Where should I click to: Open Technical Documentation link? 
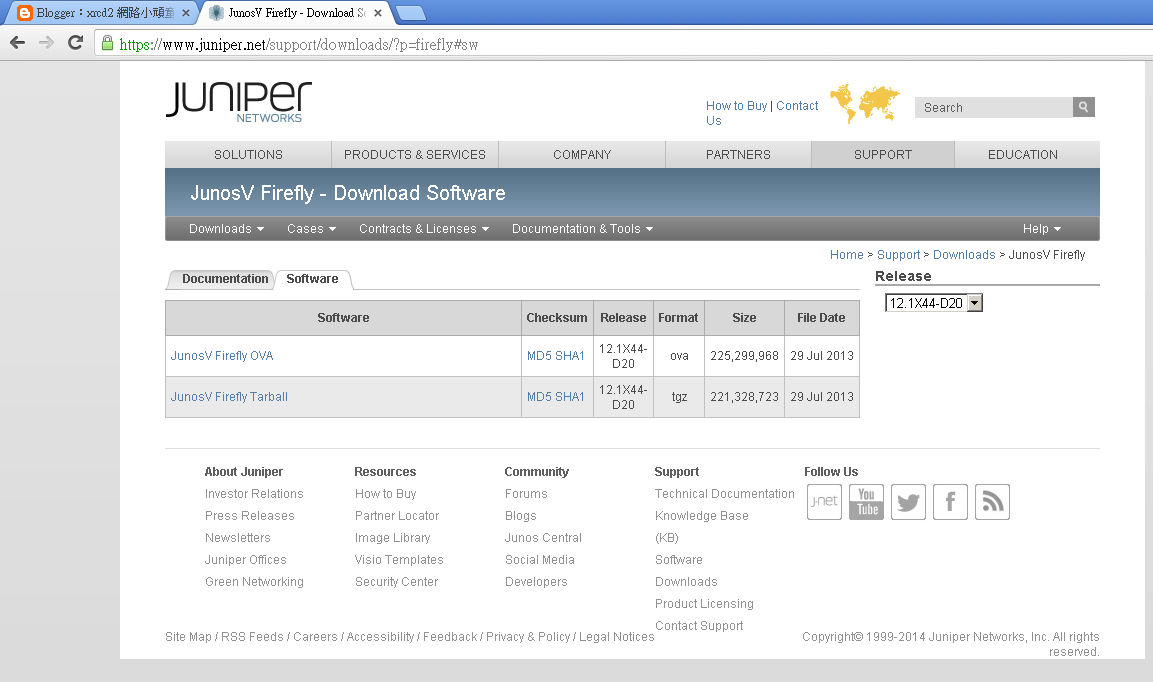click(725, 494)
